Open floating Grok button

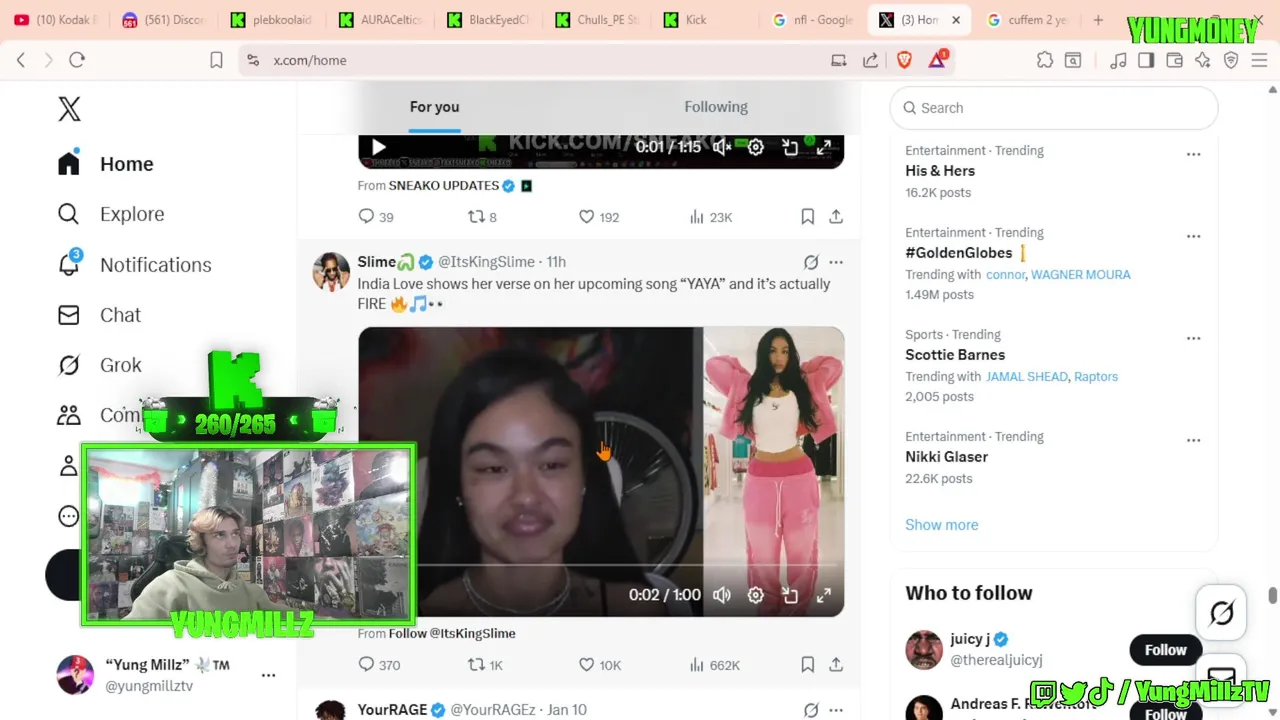1221,613
